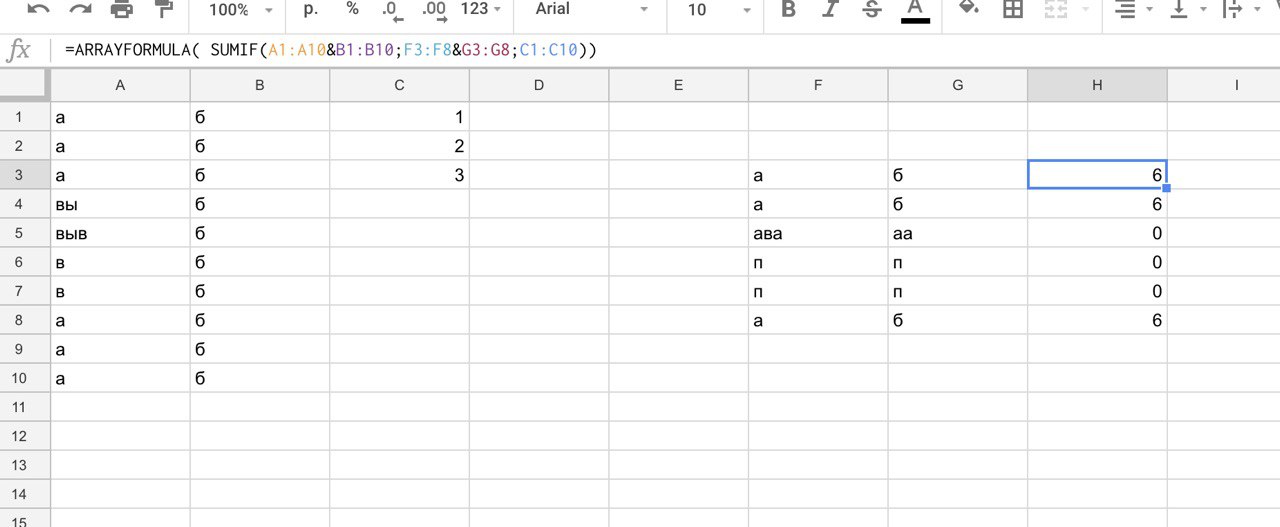1280x527 pixels.
Task: Open the text color picker
Action: [x=914, y=10]
